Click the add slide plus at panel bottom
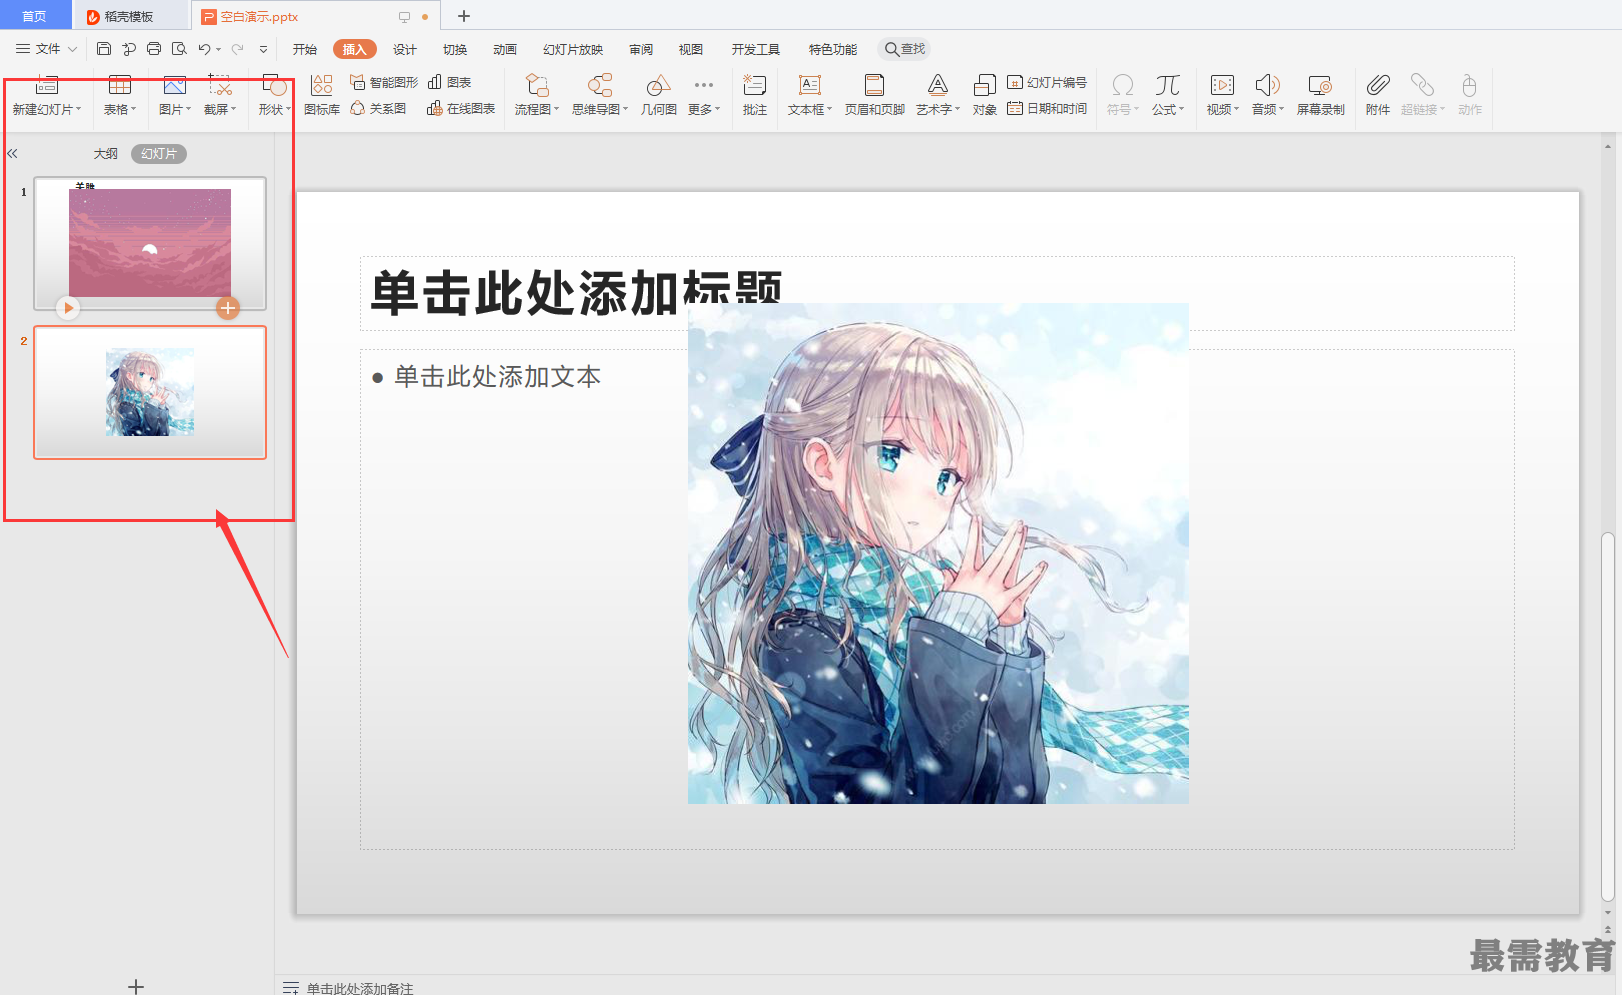This screenshot has width=1622, height=995. pos(136,986)
